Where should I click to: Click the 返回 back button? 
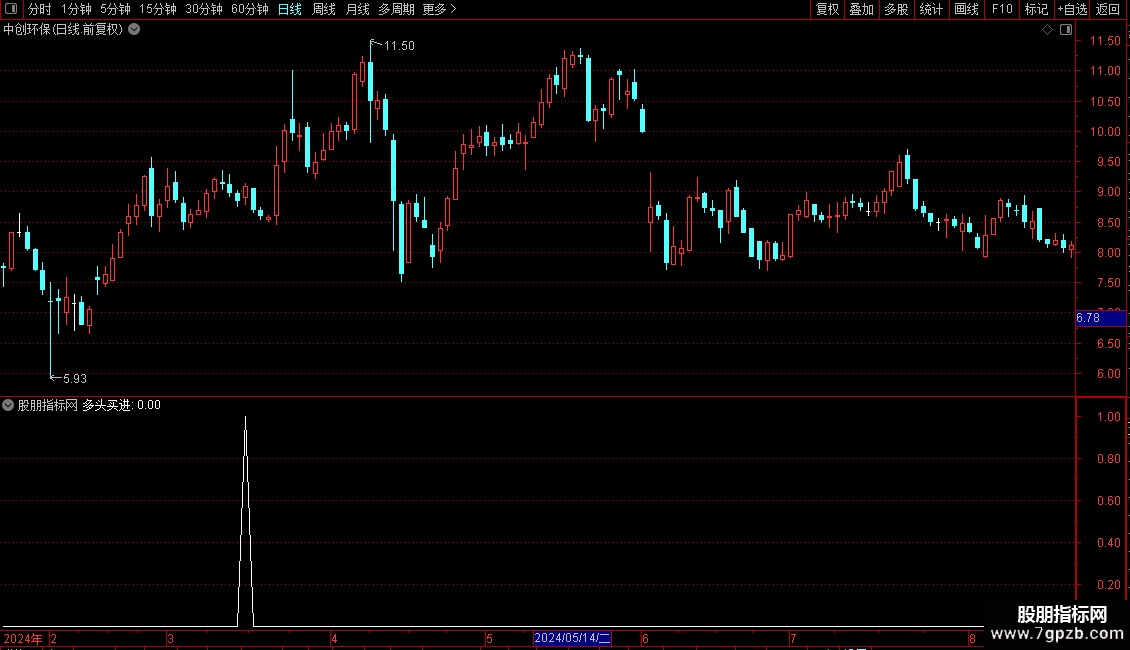click(x=1108, y=9)
